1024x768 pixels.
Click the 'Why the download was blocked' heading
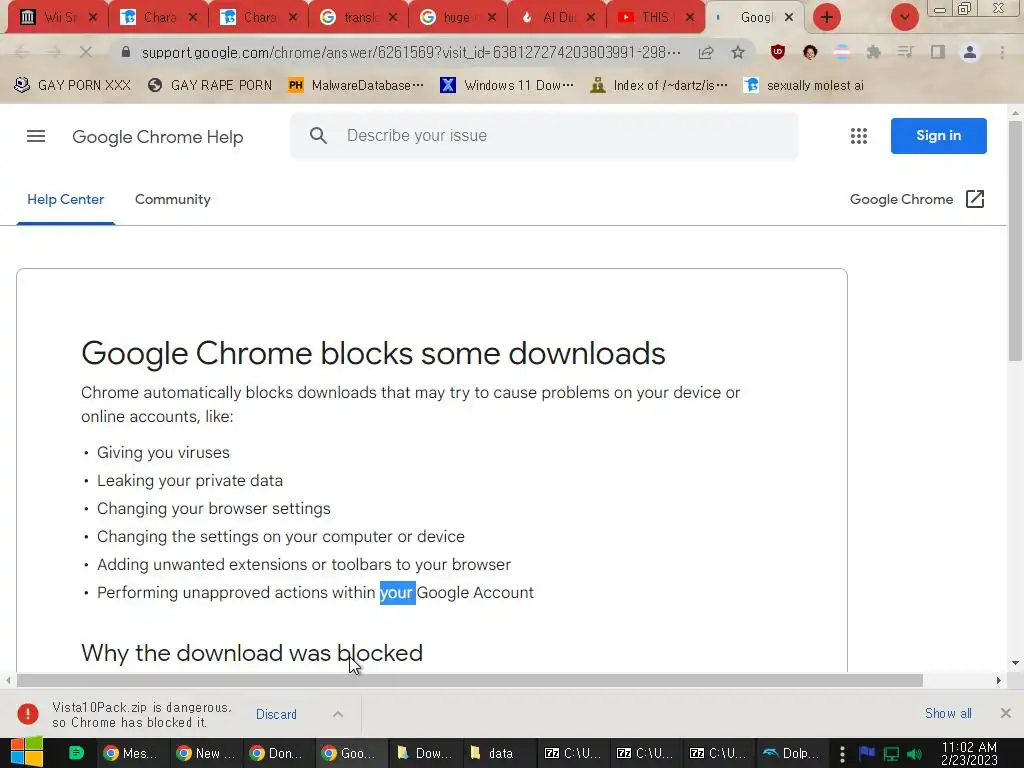point(252,653)
